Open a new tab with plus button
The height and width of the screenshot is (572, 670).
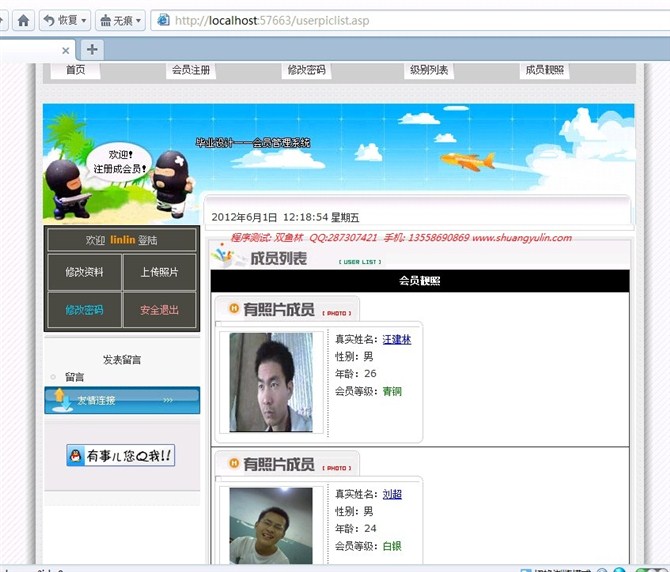pyautogui.click(x=92, y=49)
